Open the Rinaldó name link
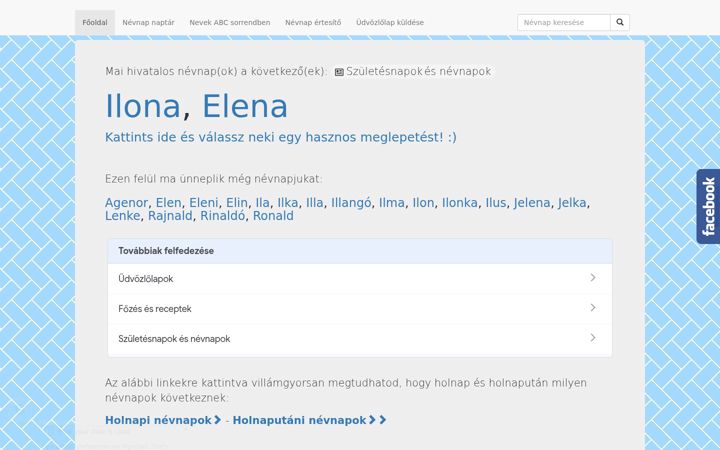The image size is (720, 450). click(223, 216)
